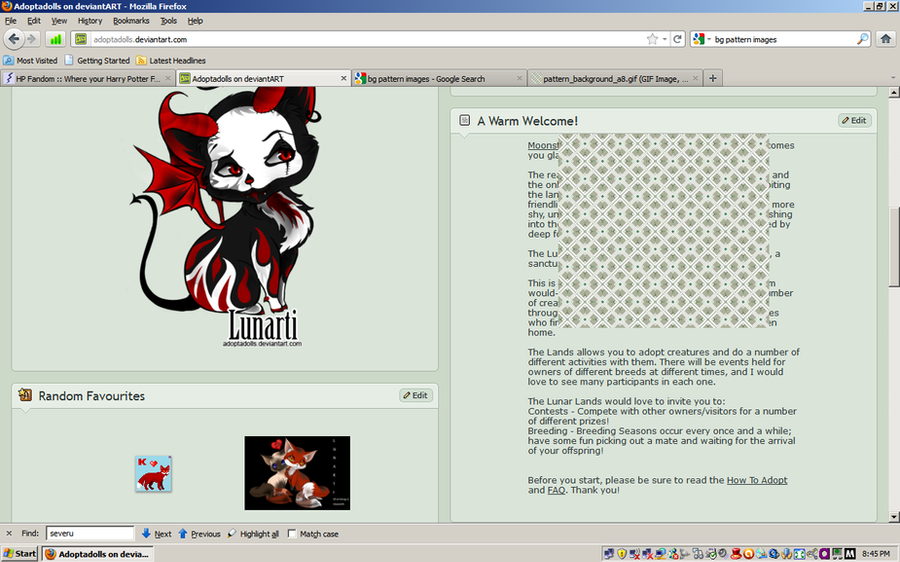
Task: Click the Forward navigation arrow
Action: [x=32, y=39]
